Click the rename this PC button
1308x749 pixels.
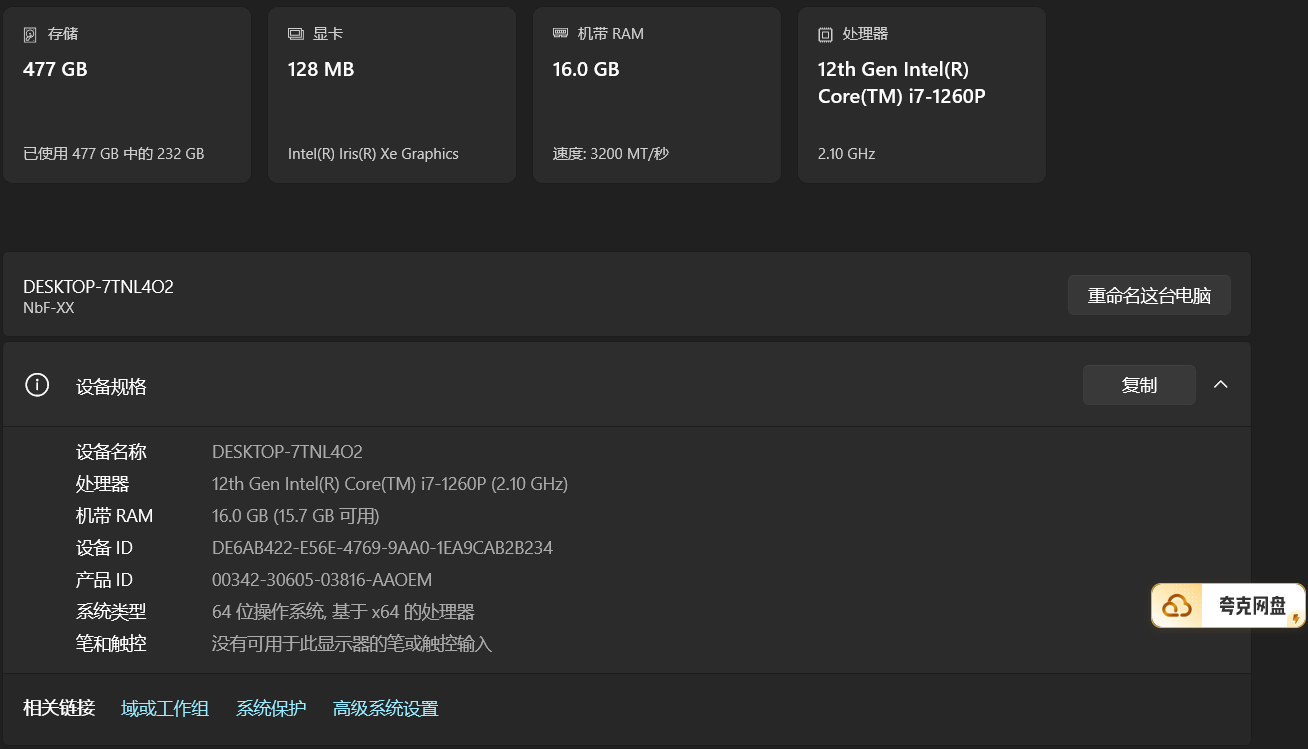coord(1149,296)
